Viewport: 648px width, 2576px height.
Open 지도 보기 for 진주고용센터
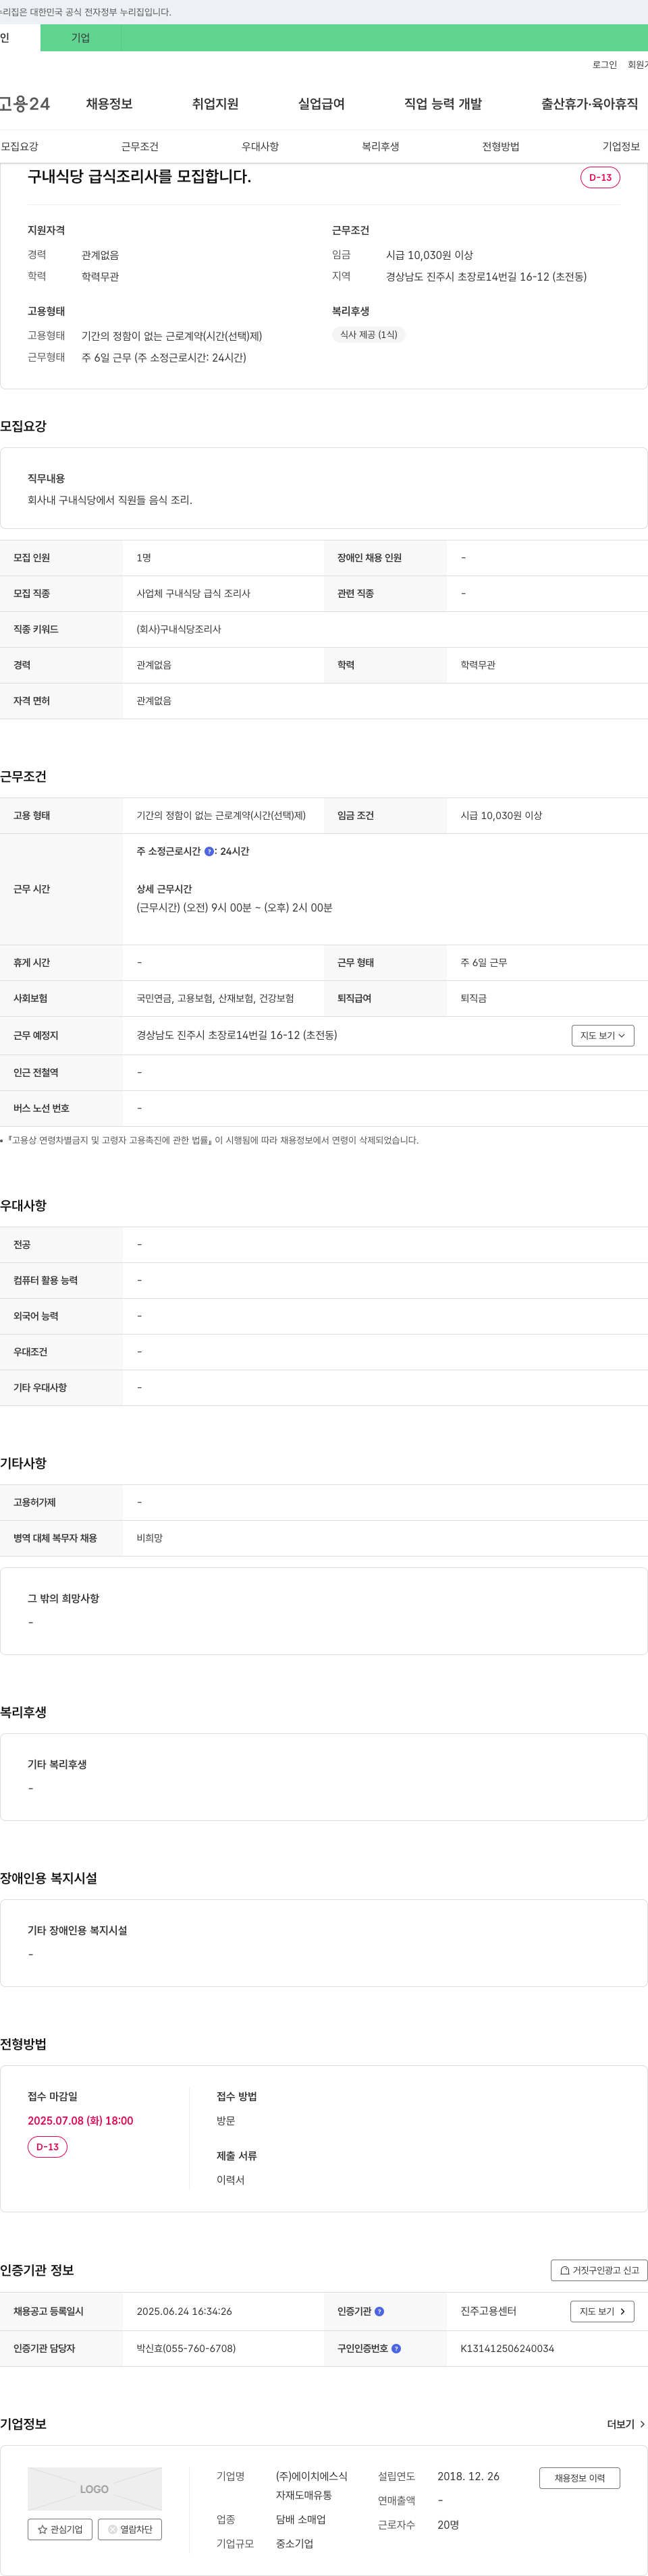tap(602, 2311)
